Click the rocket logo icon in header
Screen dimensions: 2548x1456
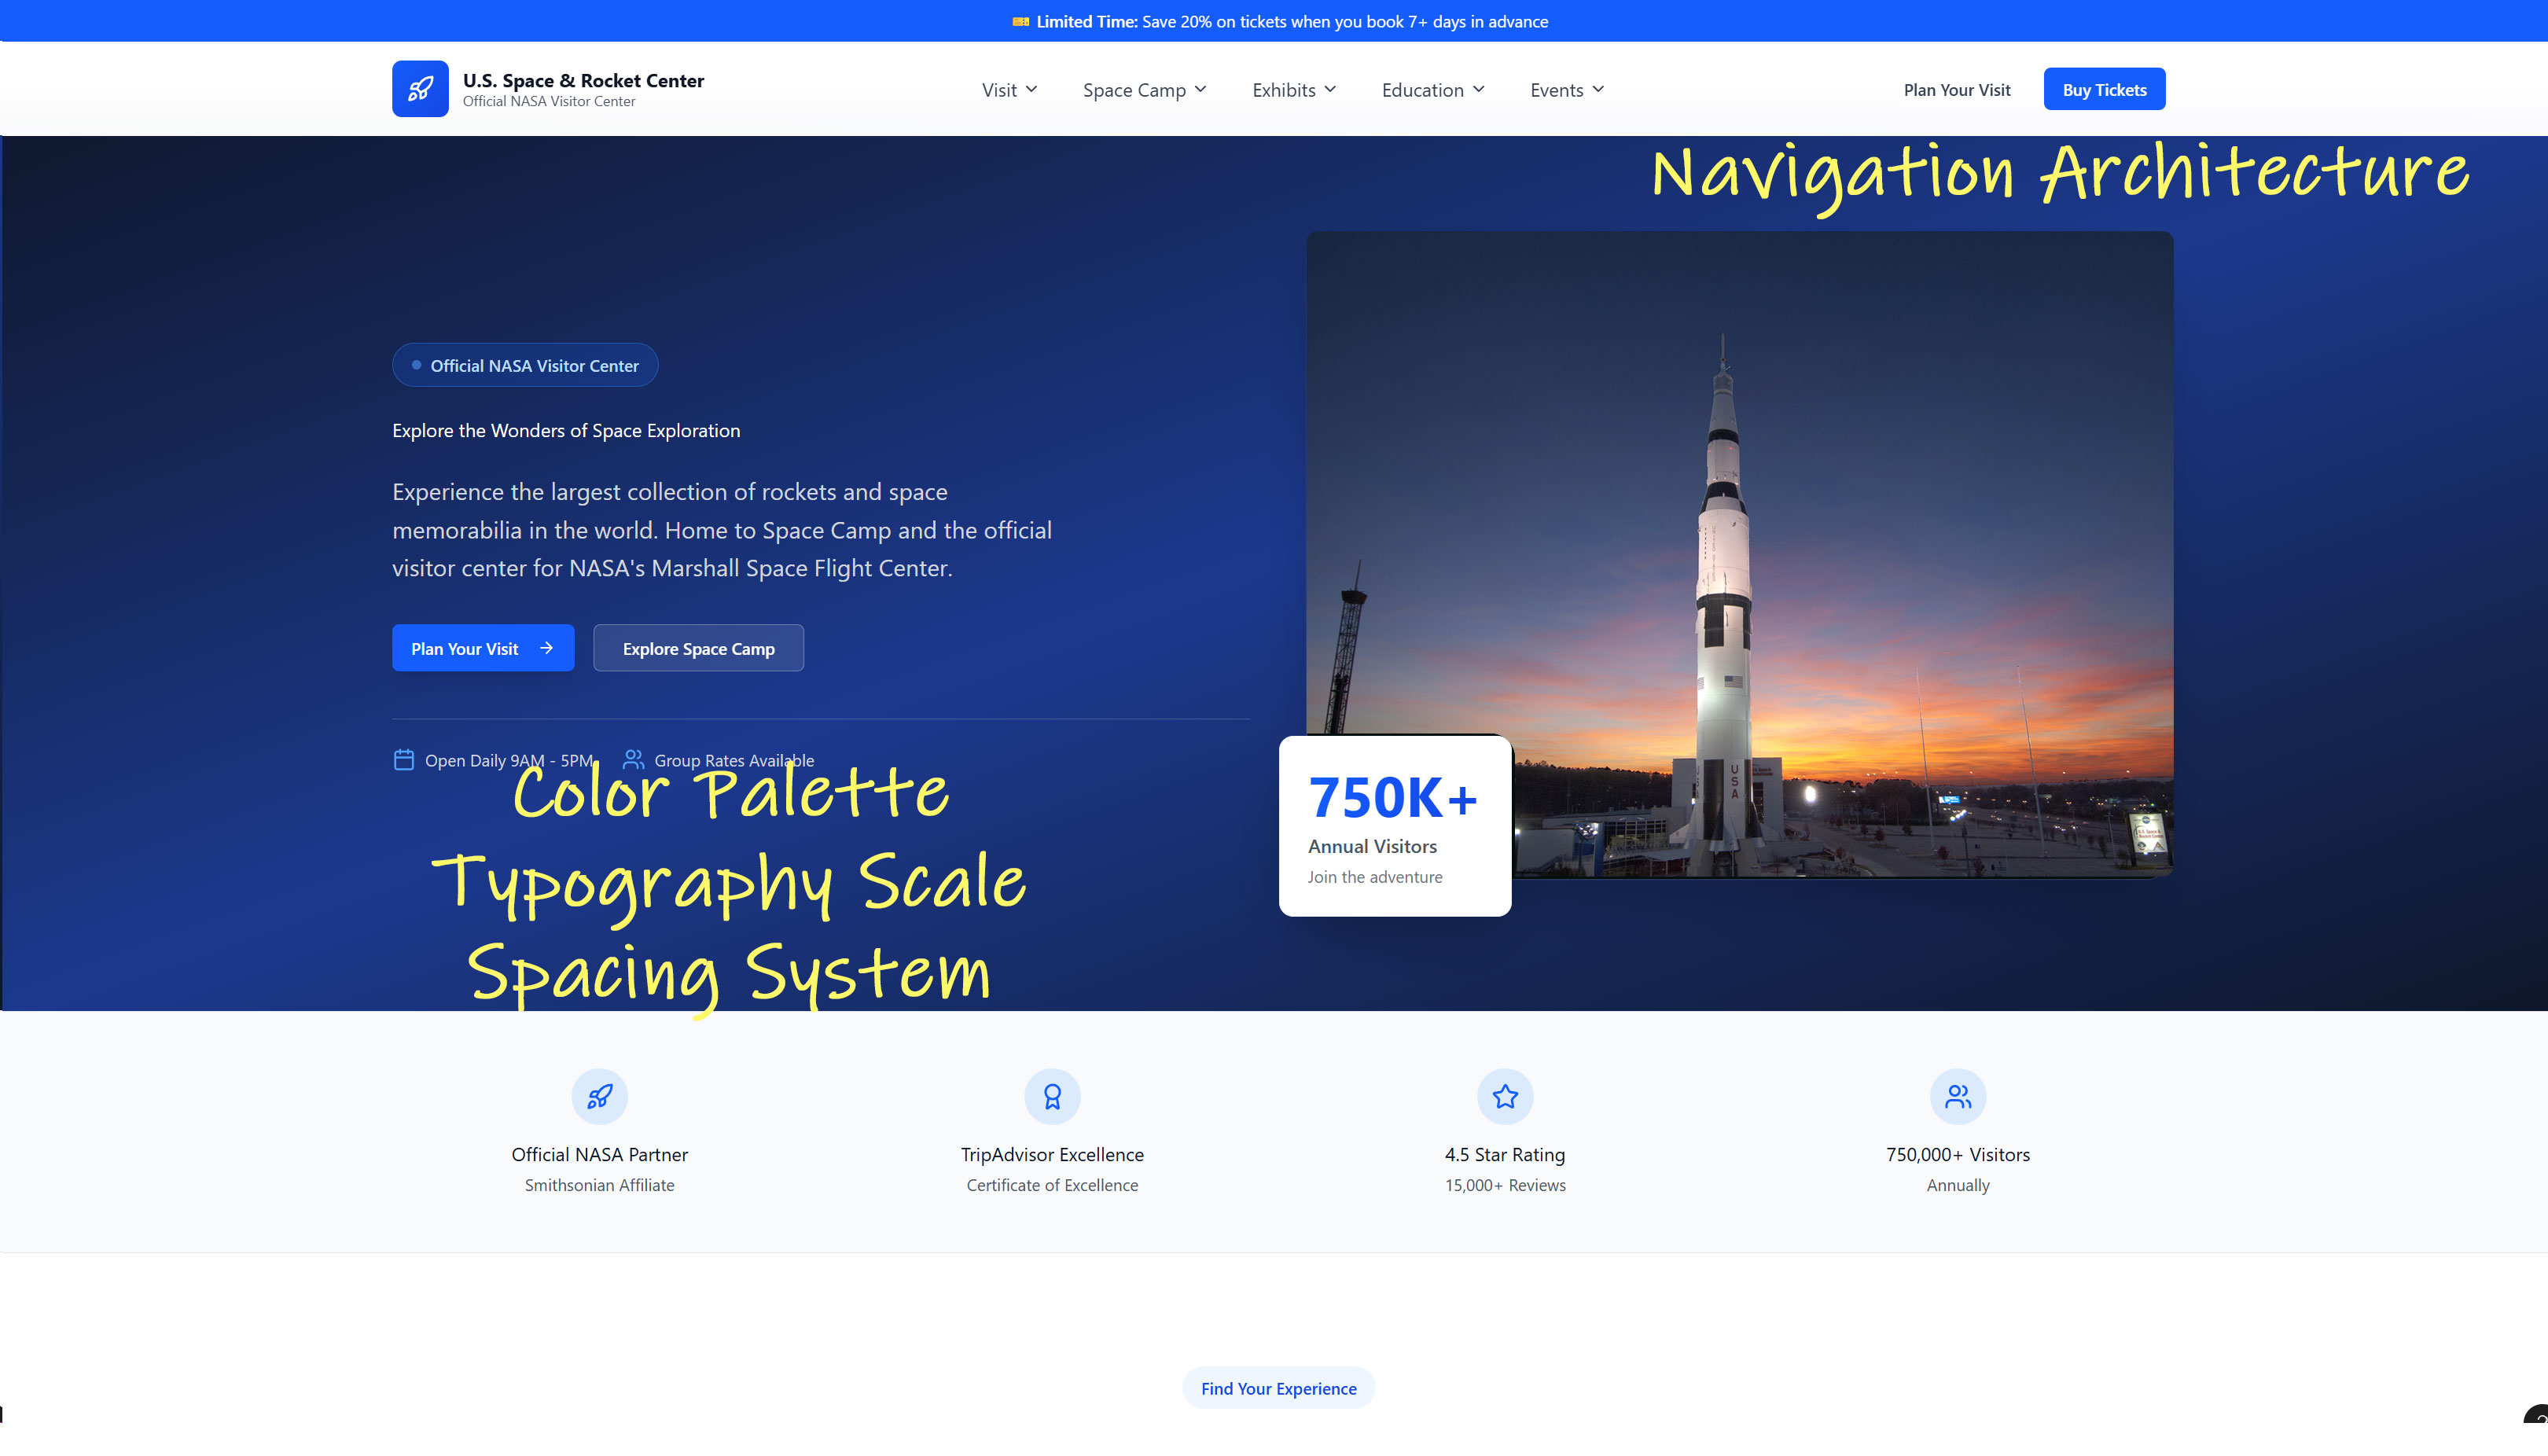420,89
